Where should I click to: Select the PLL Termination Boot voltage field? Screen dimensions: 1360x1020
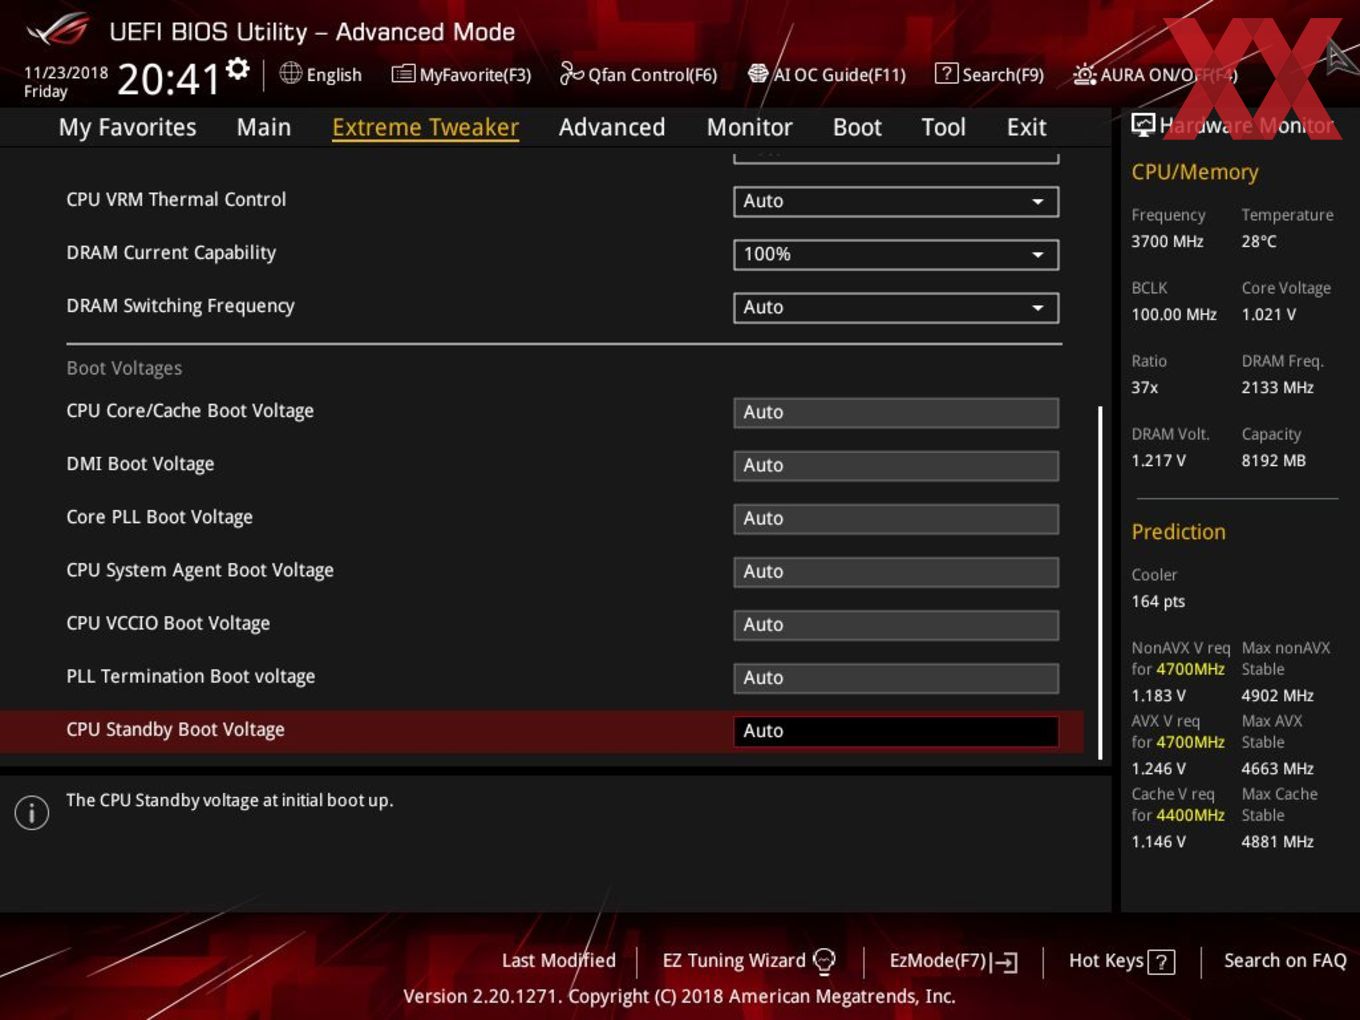point(896,677)
